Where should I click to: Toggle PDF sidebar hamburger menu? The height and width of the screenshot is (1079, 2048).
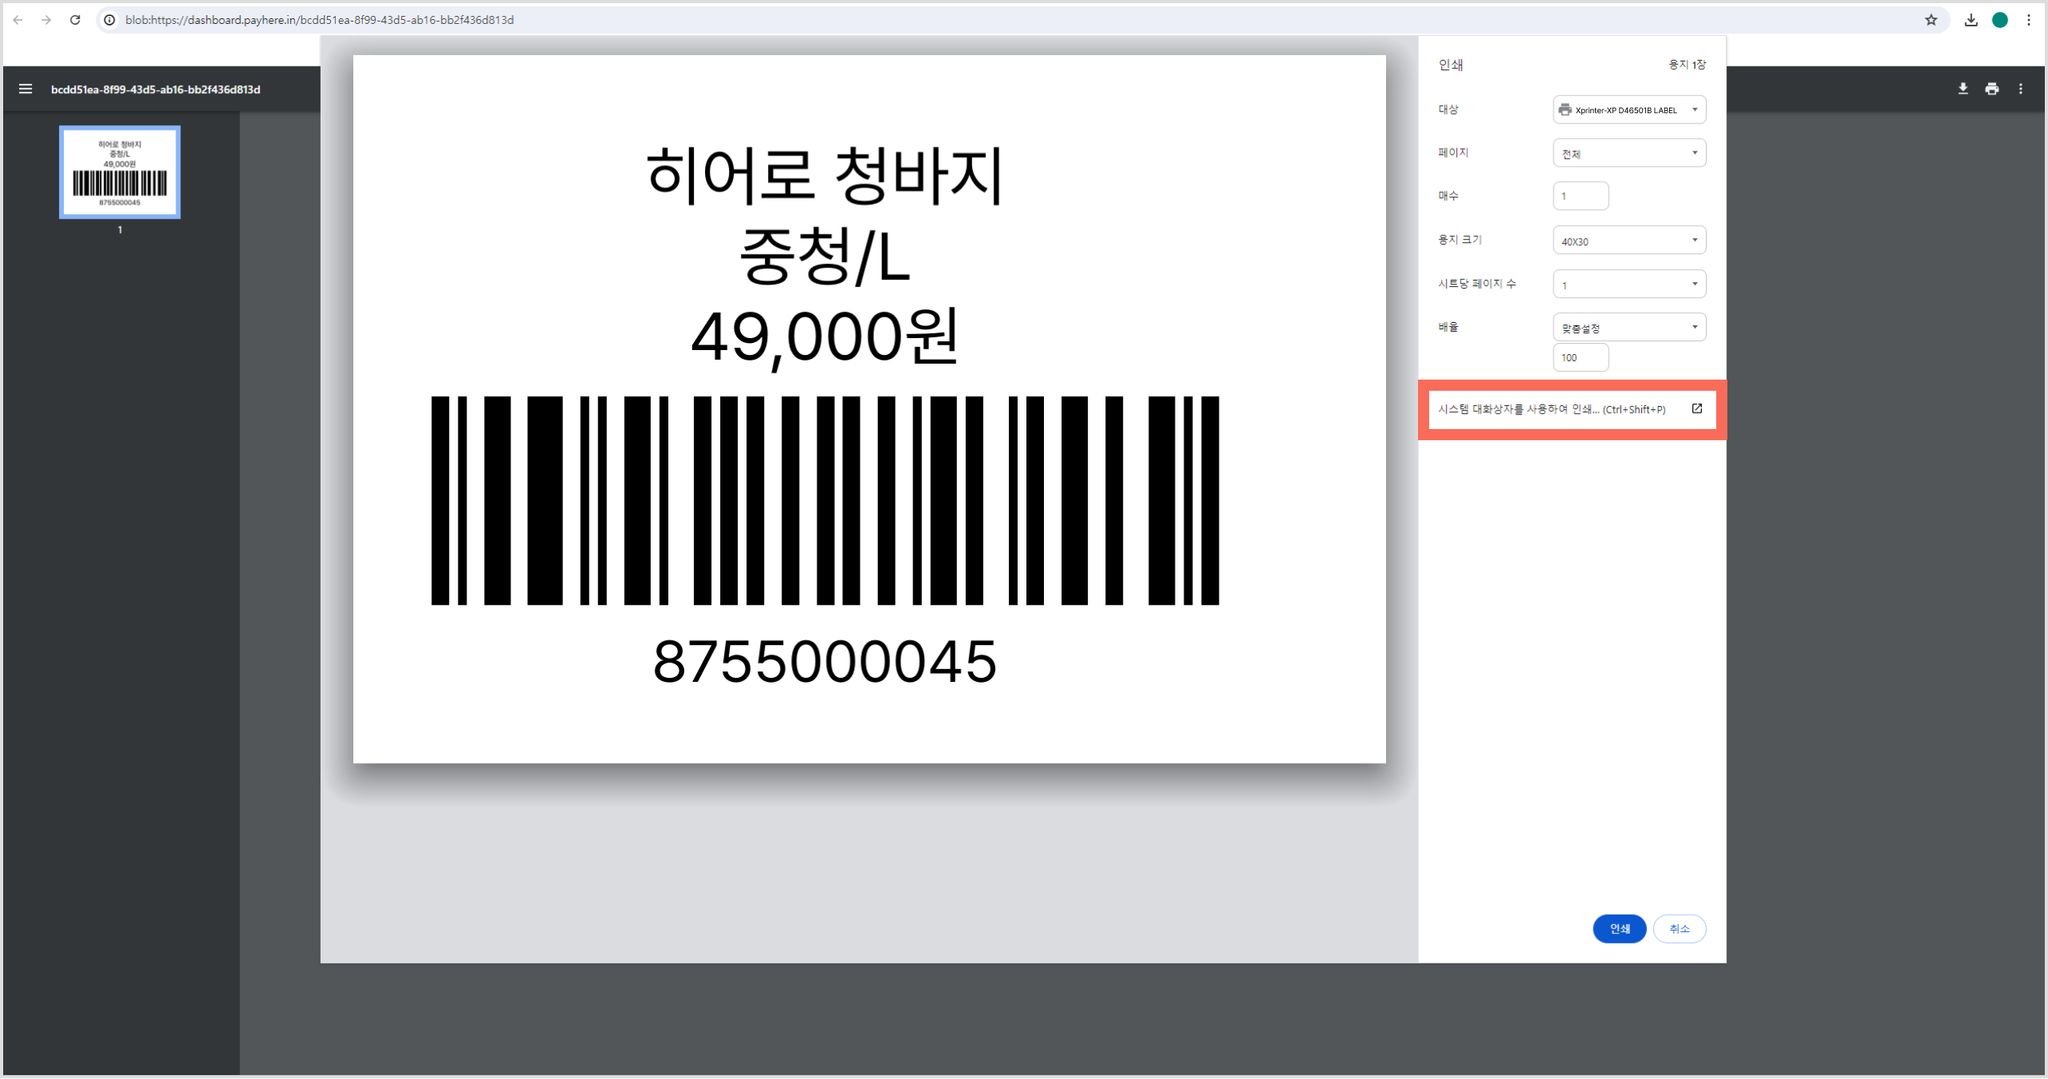[x=26, y=89]
